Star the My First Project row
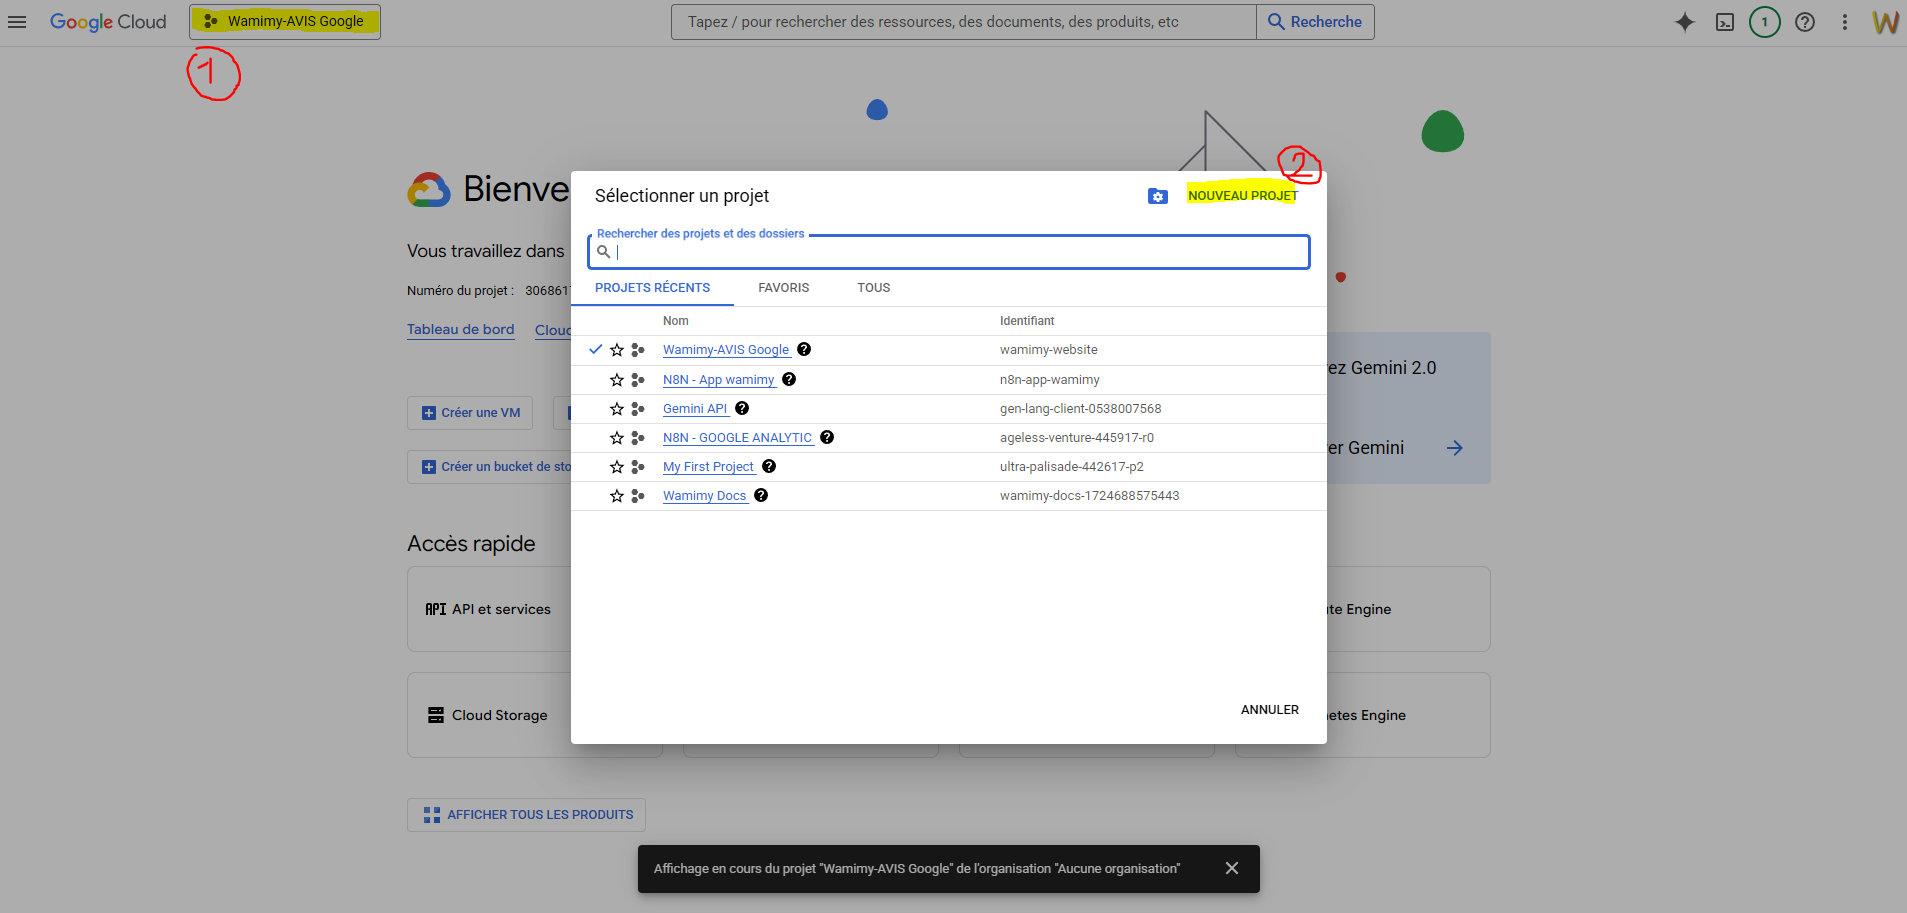This screenshot has height=913, width=1907. 617,467
